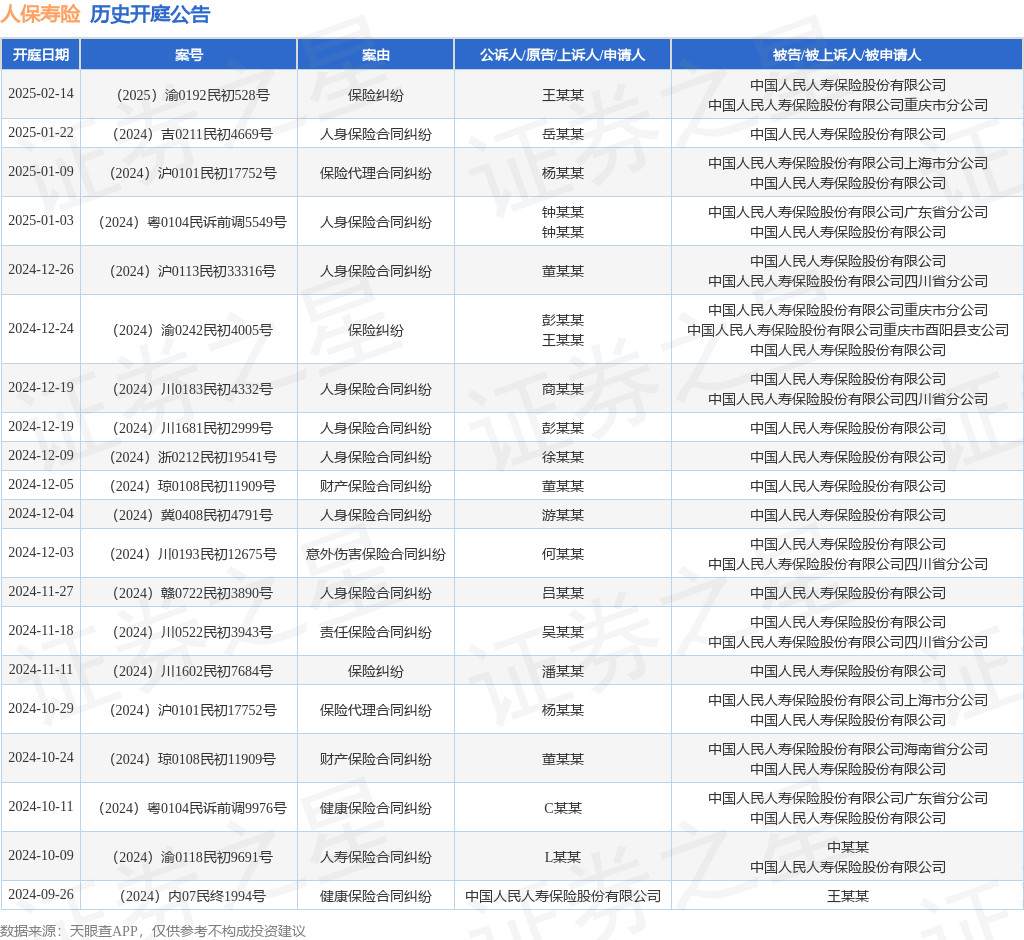Image resolution: width=1024 pixels, height=940 pixels.
Task: Click the 公诉人/原告/上诉人/申请人 column header
Action: click(x=562, y=55)
